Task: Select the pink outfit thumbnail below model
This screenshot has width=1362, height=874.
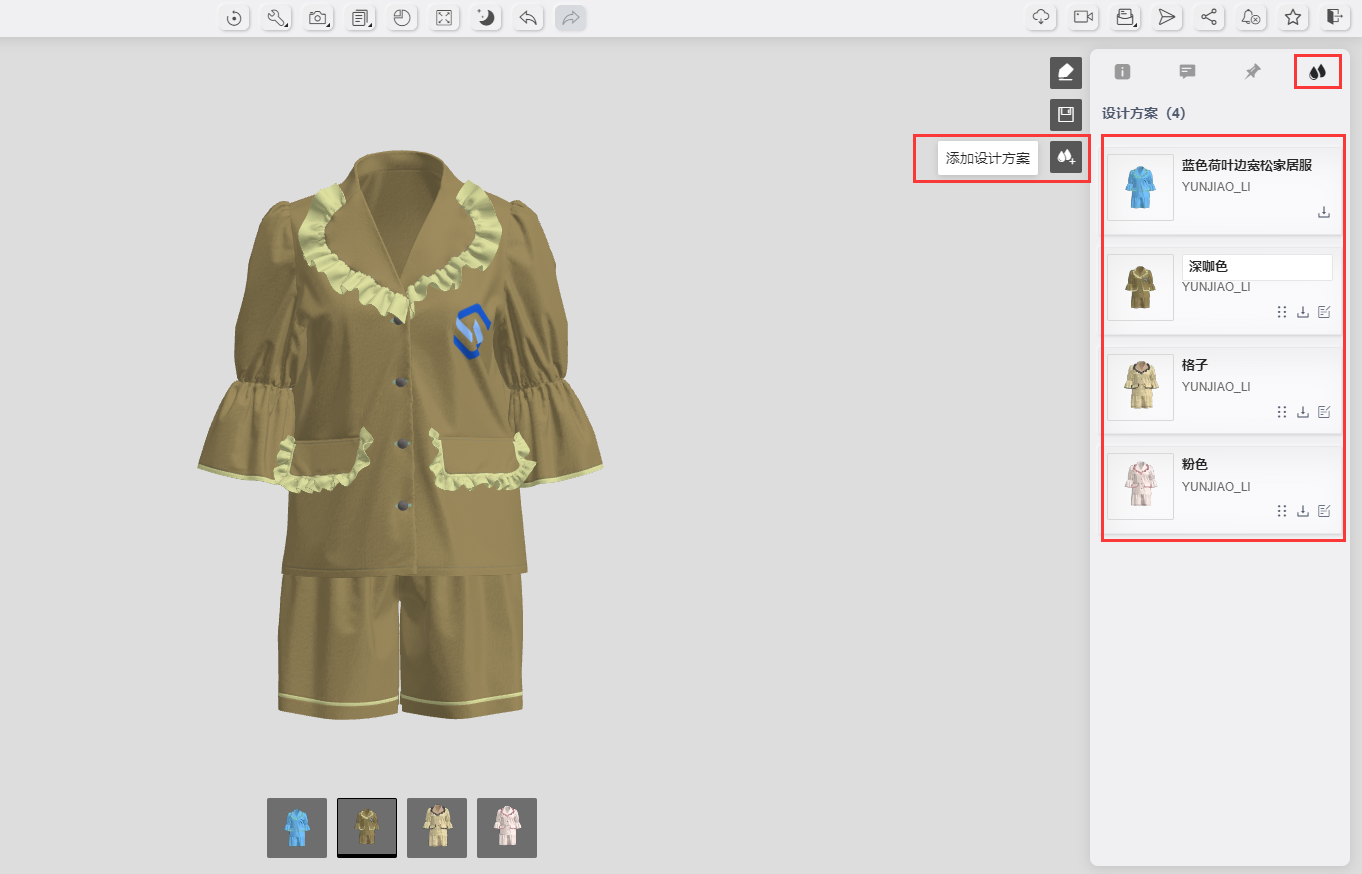Action: coord(507,828)
